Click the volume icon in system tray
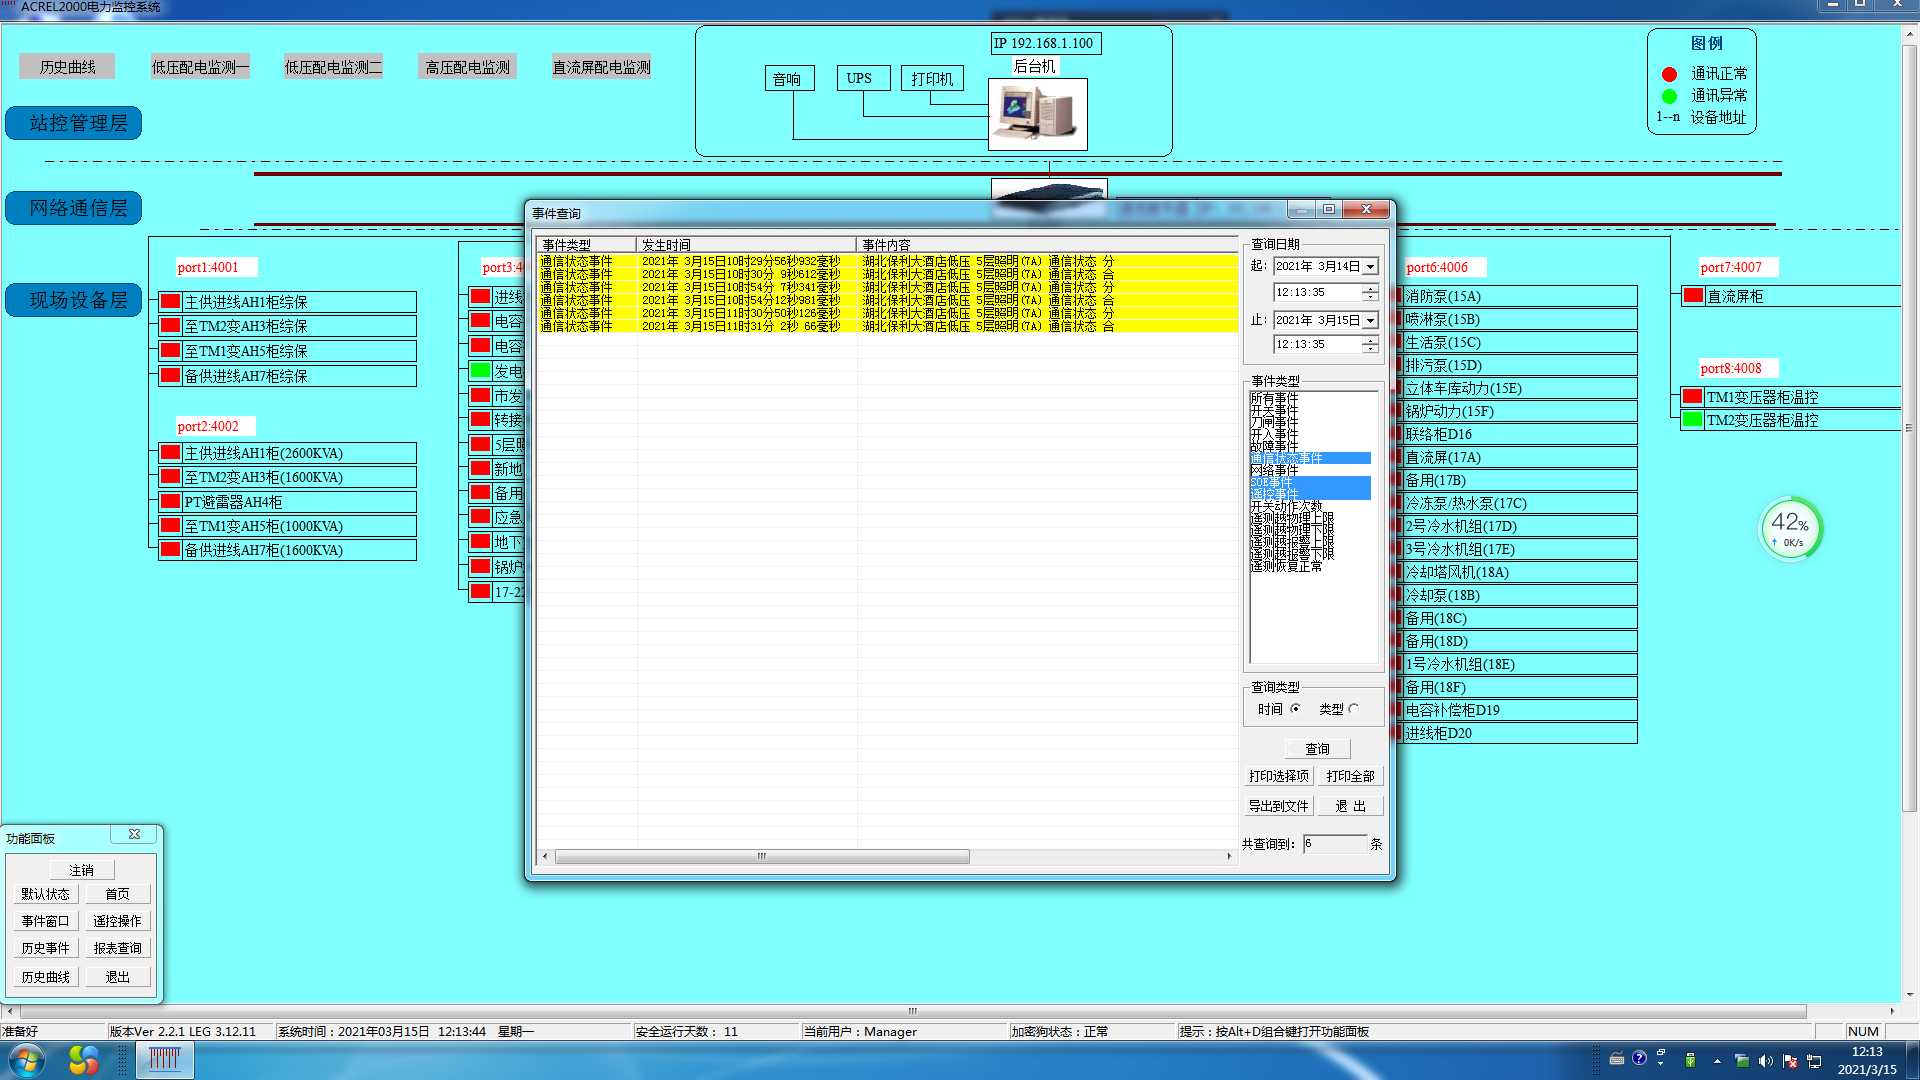1920x1080 pixels. tap(1765, 1061)
